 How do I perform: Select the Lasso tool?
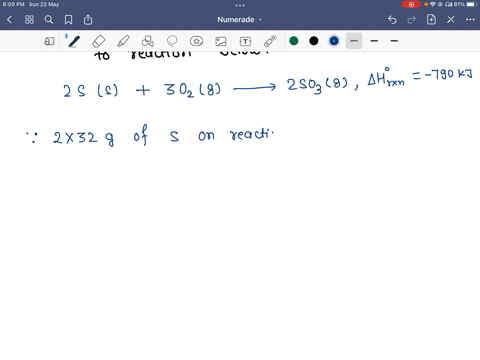tap(172, 41)
